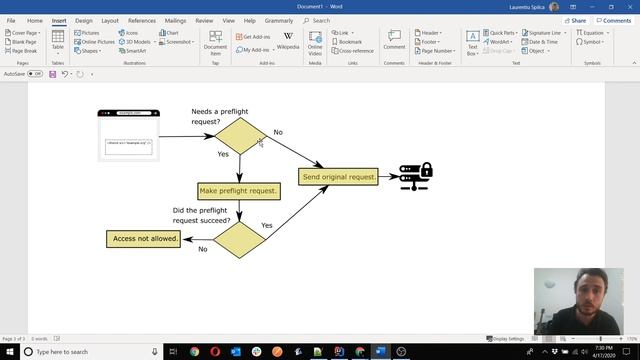The width and height of the screenshot is (640, 360).
Task: Click the ribbon Search box
Action: click(x=317, y=20)
